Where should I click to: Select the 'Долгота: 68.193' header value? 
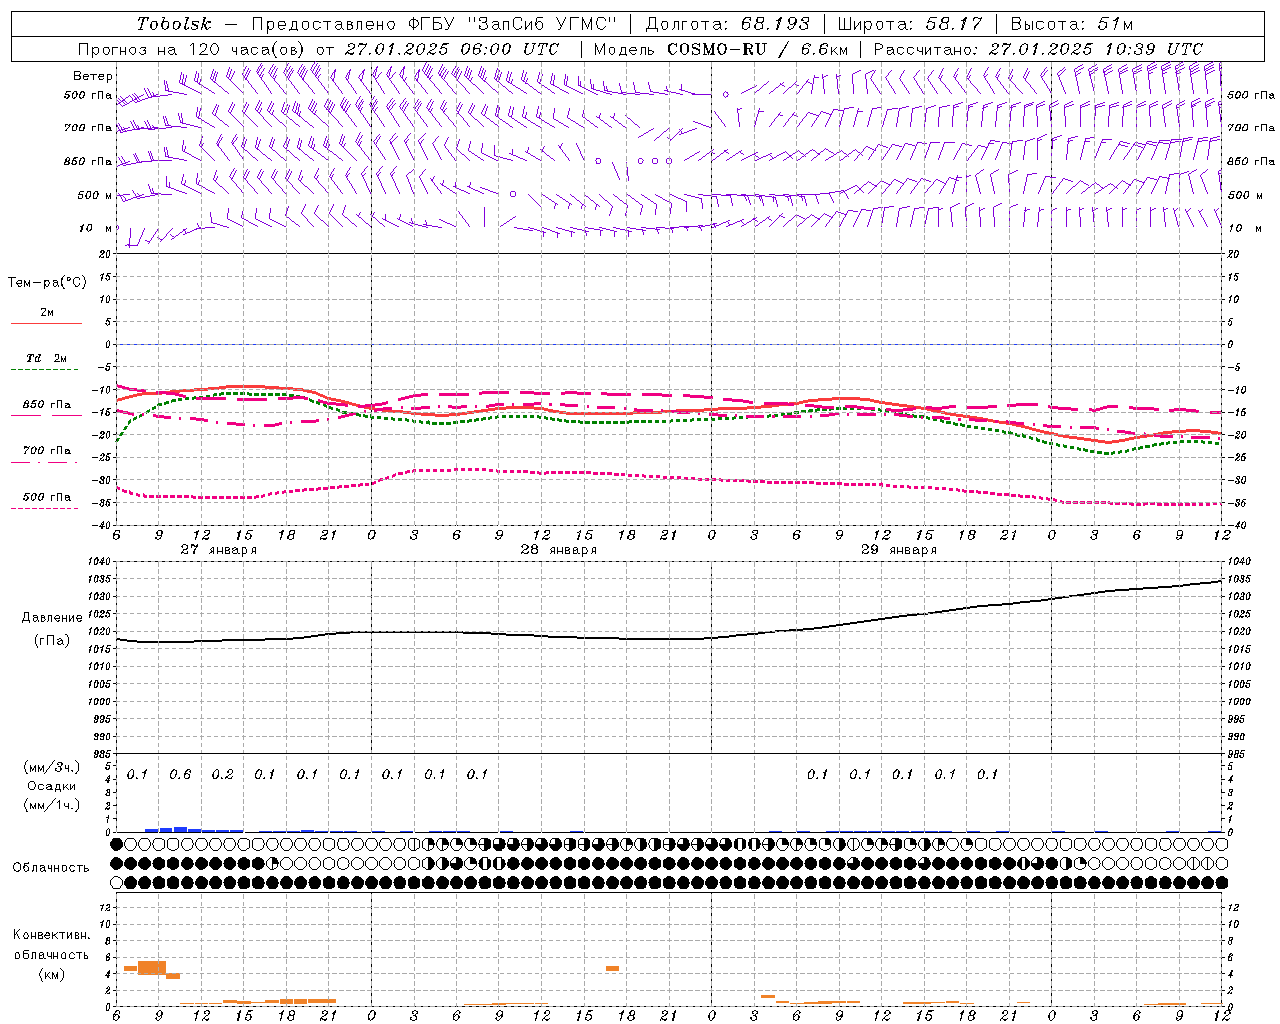coord(728,24)
